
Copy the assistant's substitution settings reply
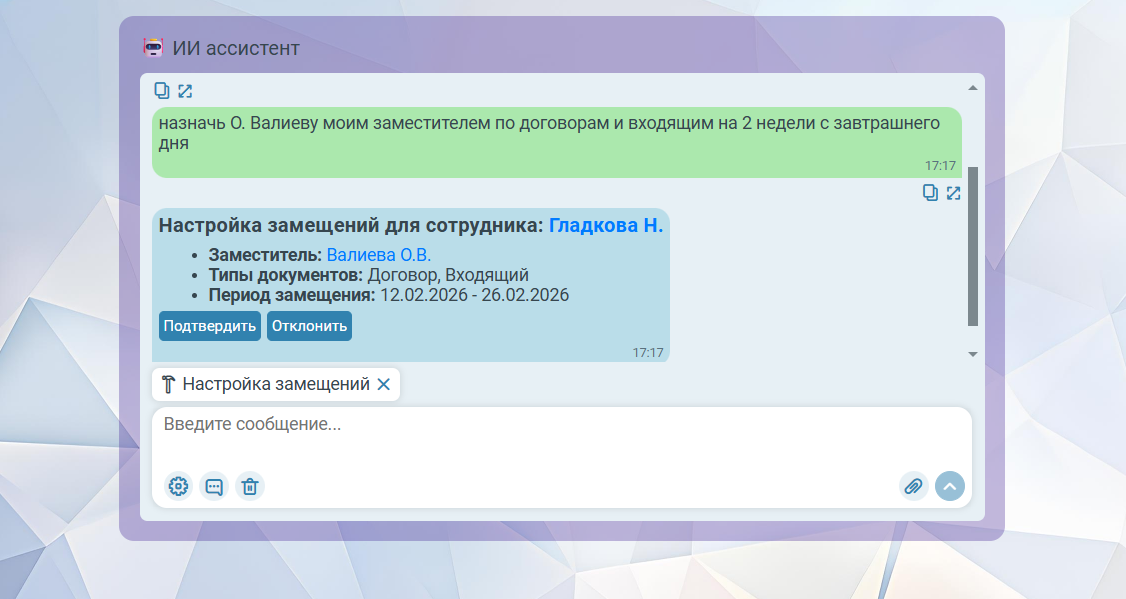930,193
